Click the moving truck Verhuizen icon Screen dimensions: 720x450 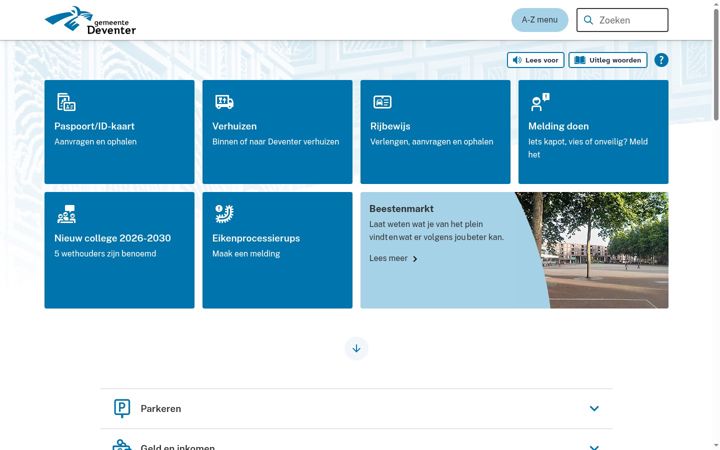(x=224, y=102)
